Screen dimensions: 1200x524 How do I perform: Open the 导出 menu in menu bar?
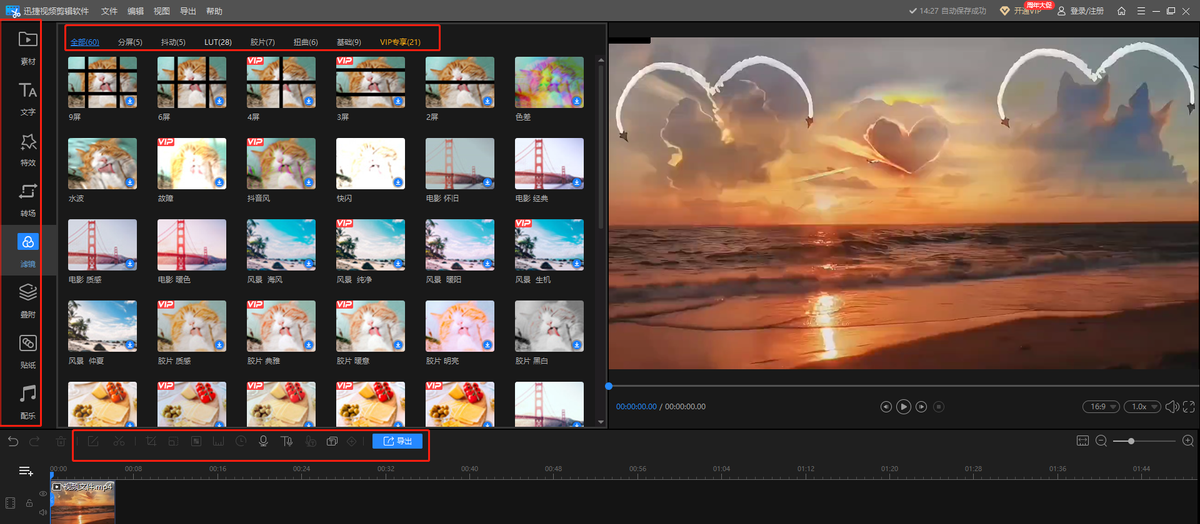tap(188, 10)
